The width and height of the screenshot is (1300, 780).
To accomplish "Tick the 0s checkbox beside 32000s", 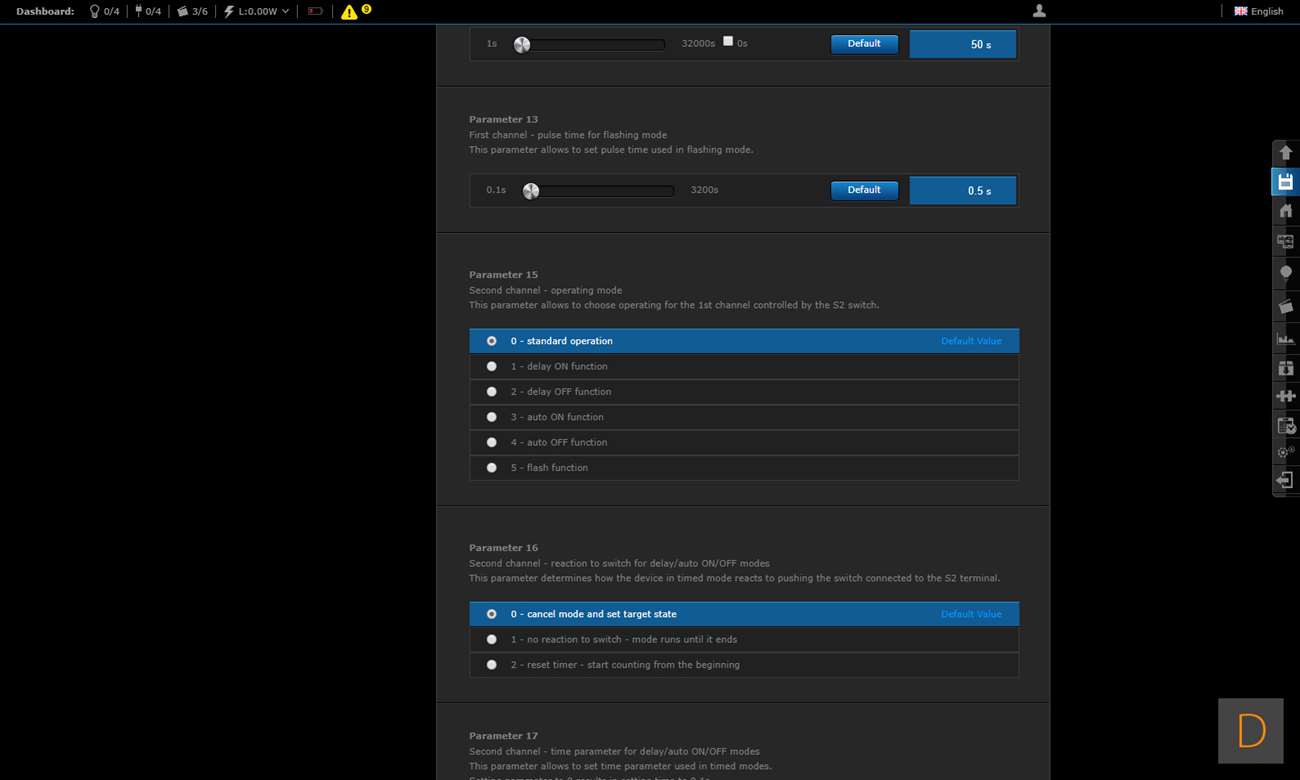I will coord(728,42).
